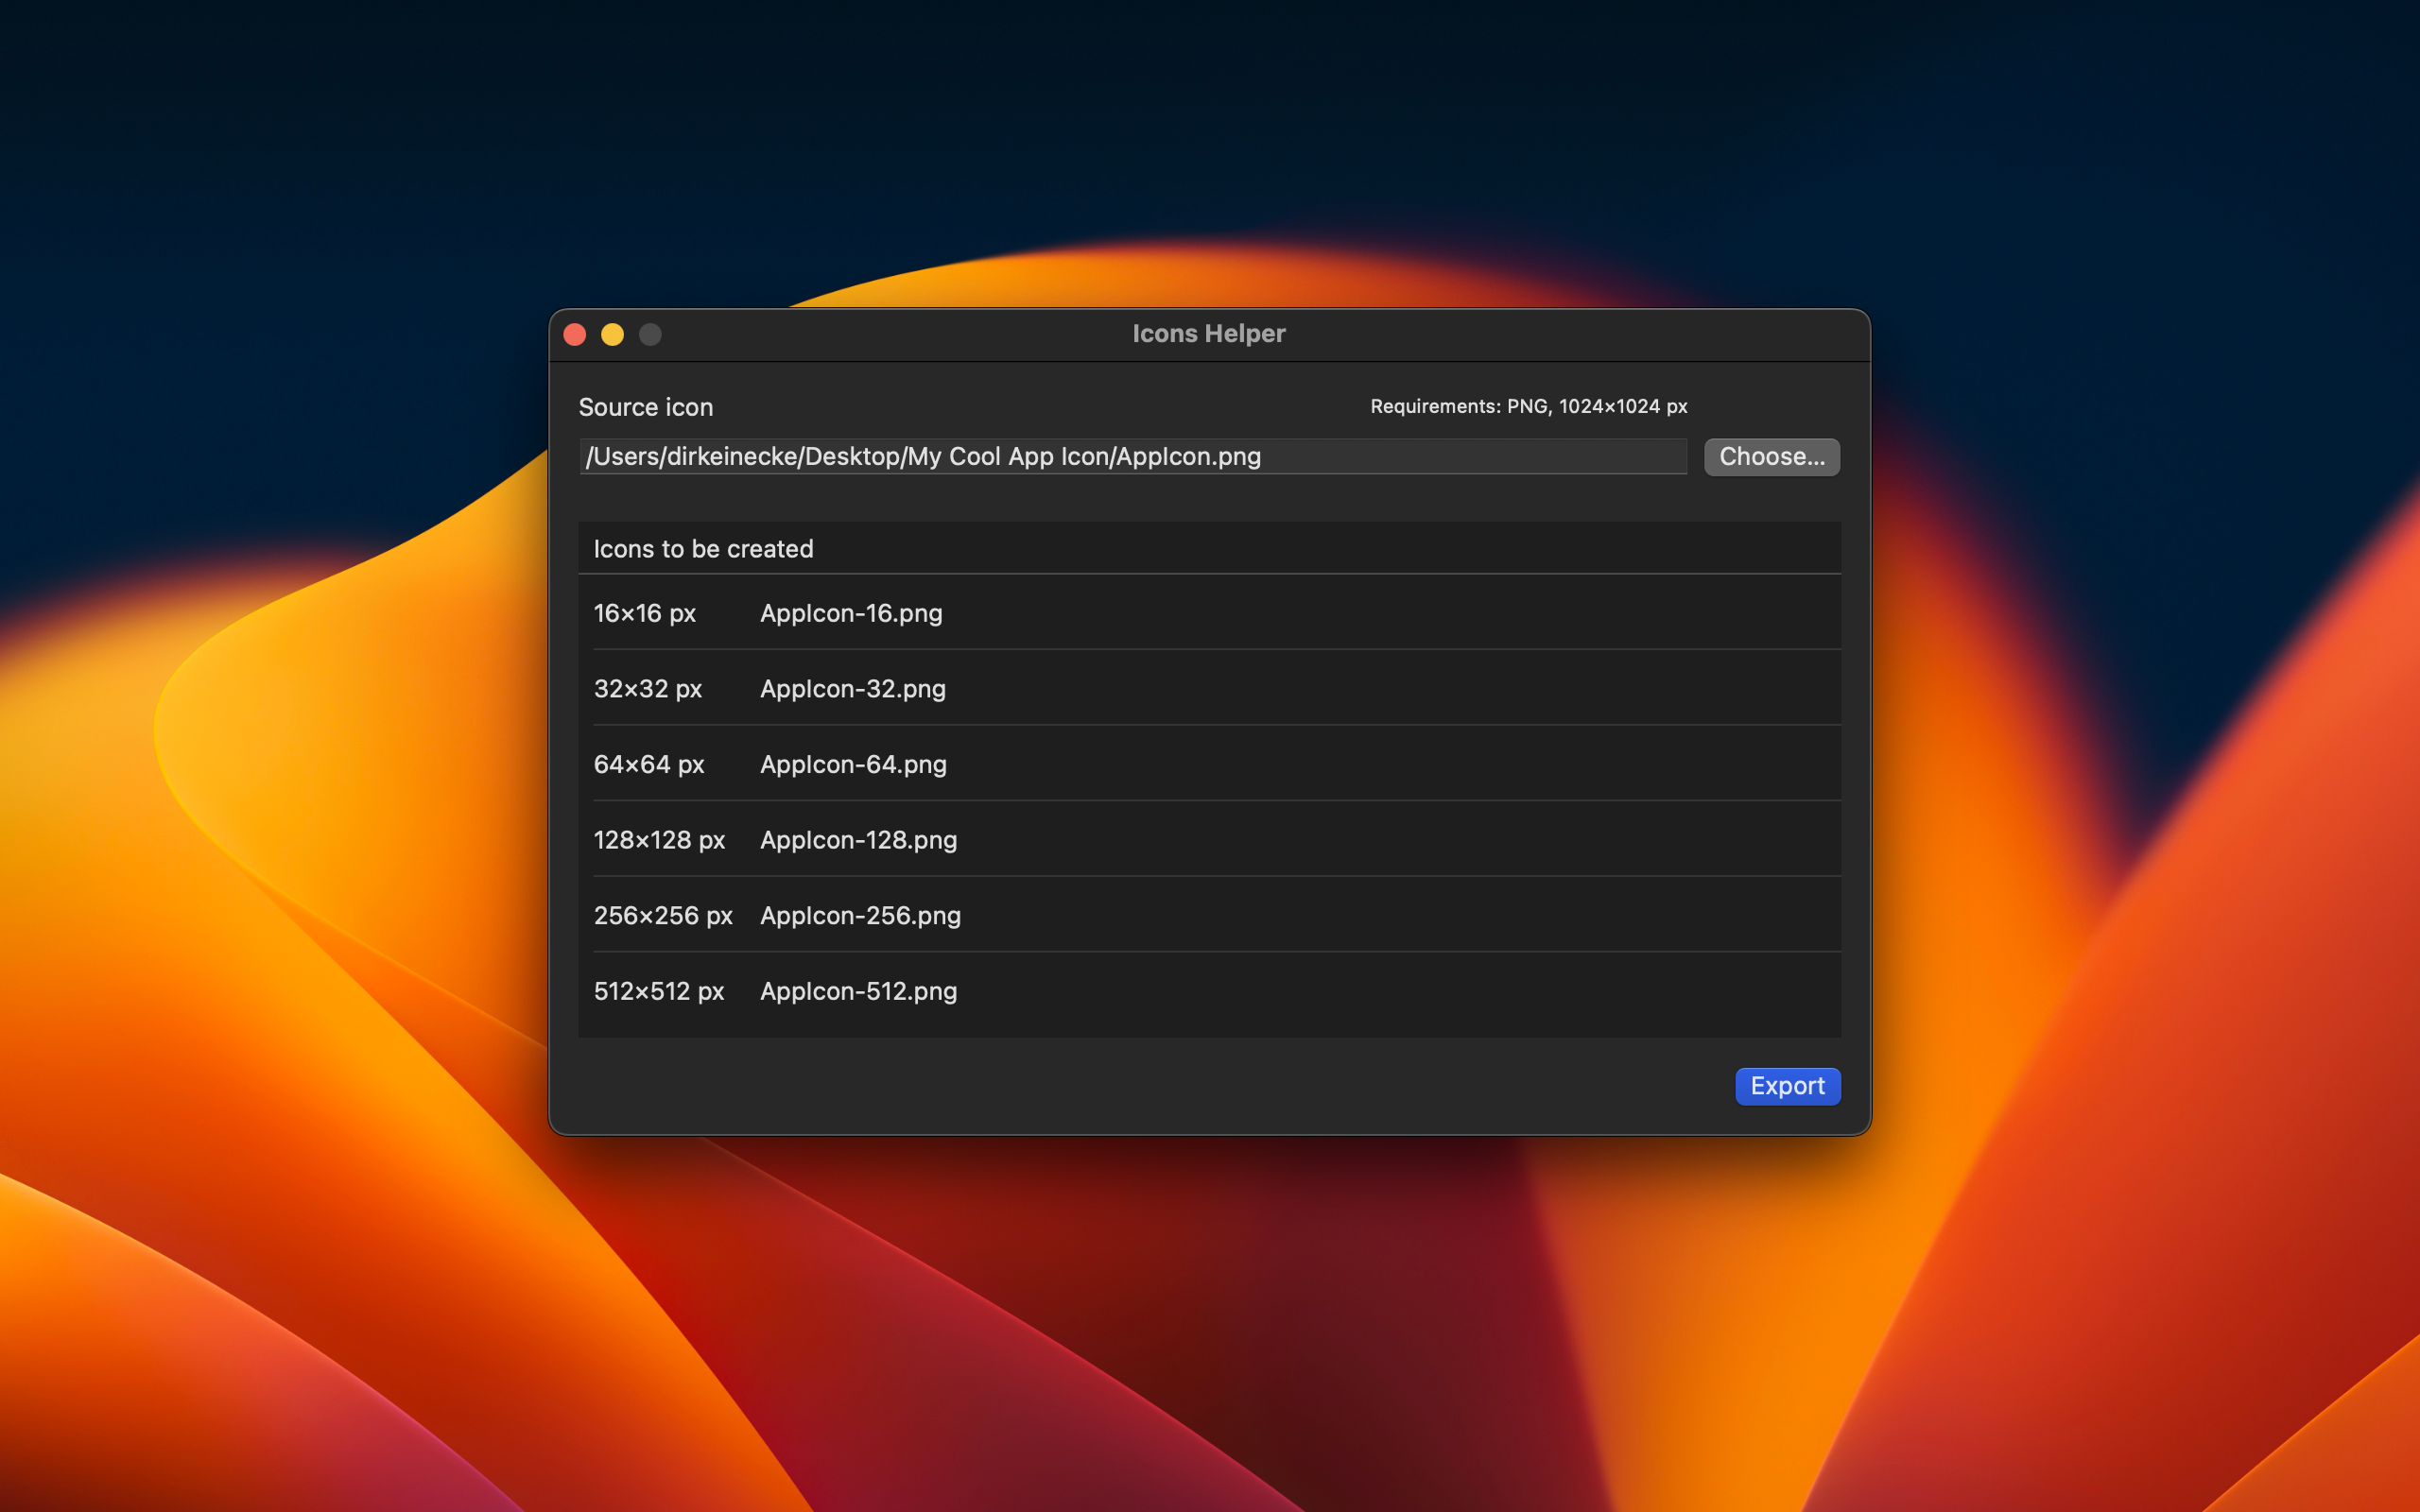Click the source icon path field

coord(1133,457)
